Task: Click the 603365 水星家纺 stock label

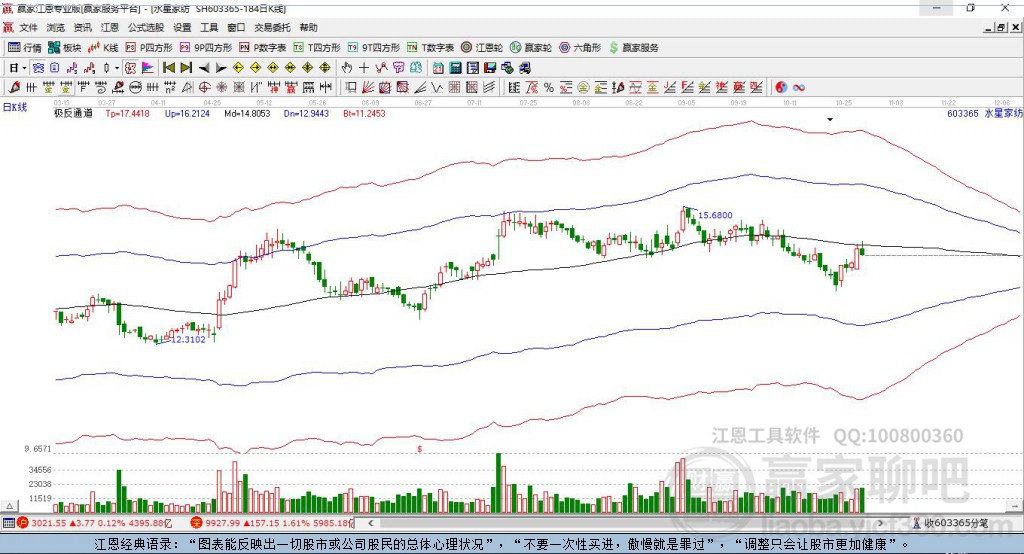Action: [x=984, y=113]
